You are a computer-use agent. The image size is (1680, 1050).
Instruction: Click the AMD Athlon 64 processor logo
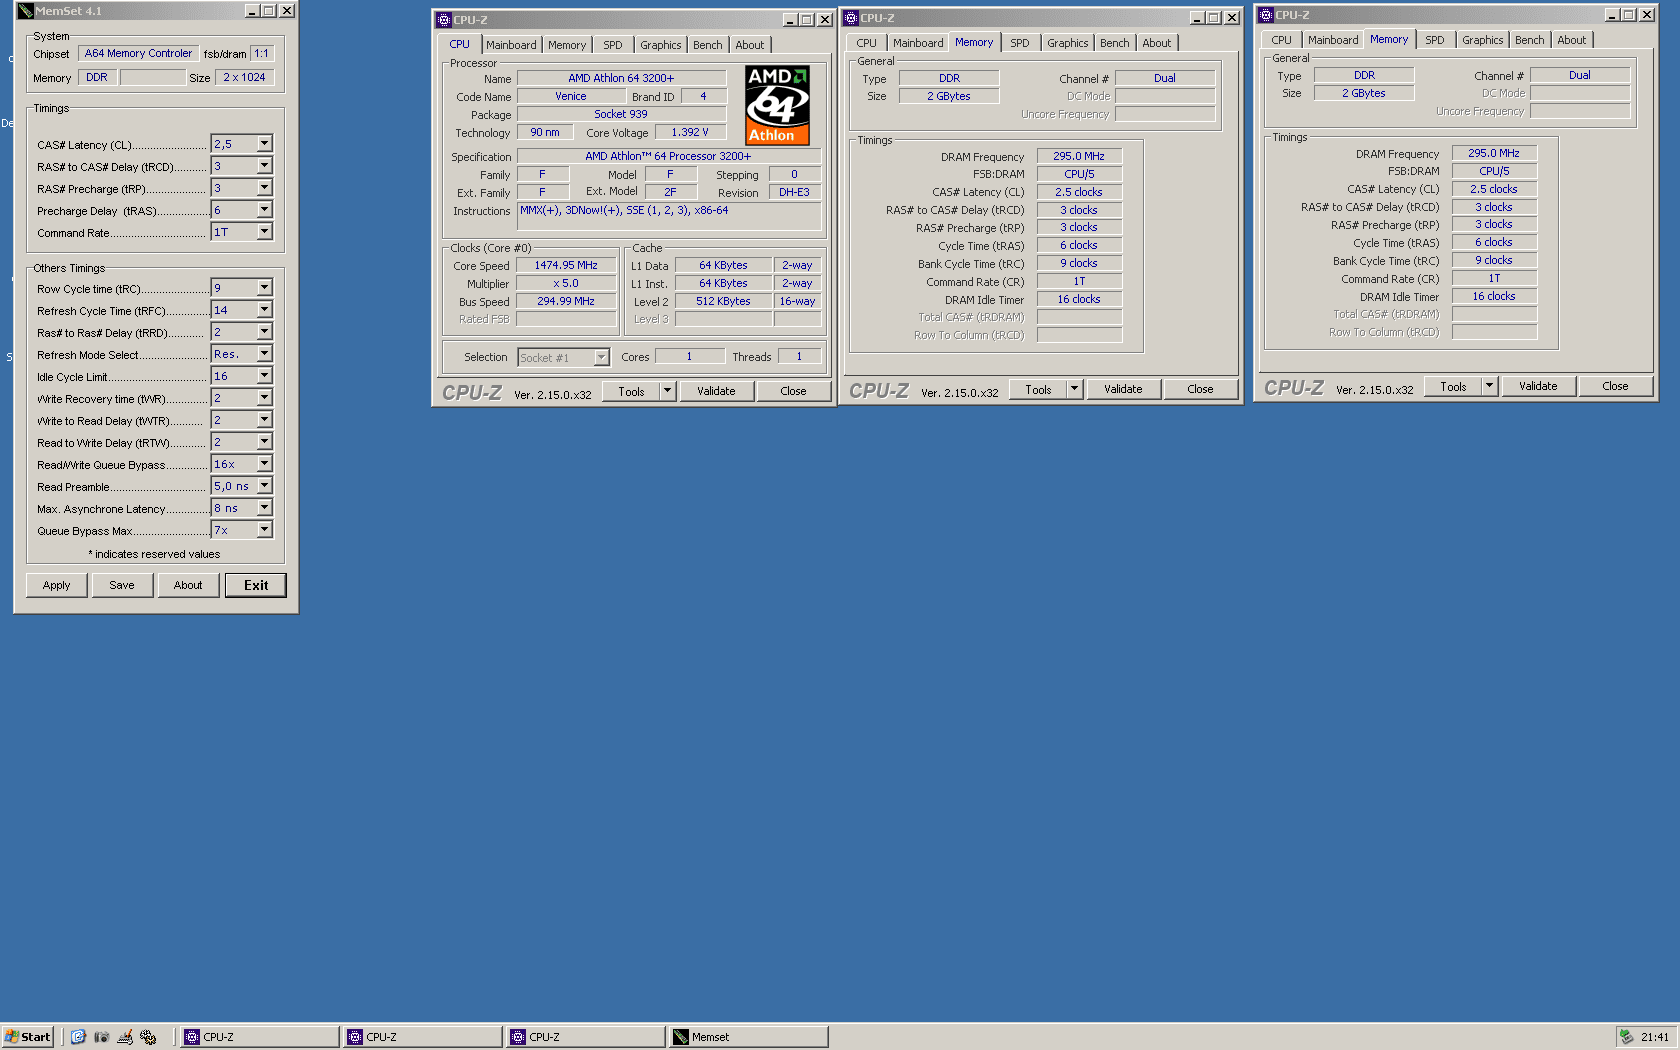pyautogui.click(x=777, y=105)
